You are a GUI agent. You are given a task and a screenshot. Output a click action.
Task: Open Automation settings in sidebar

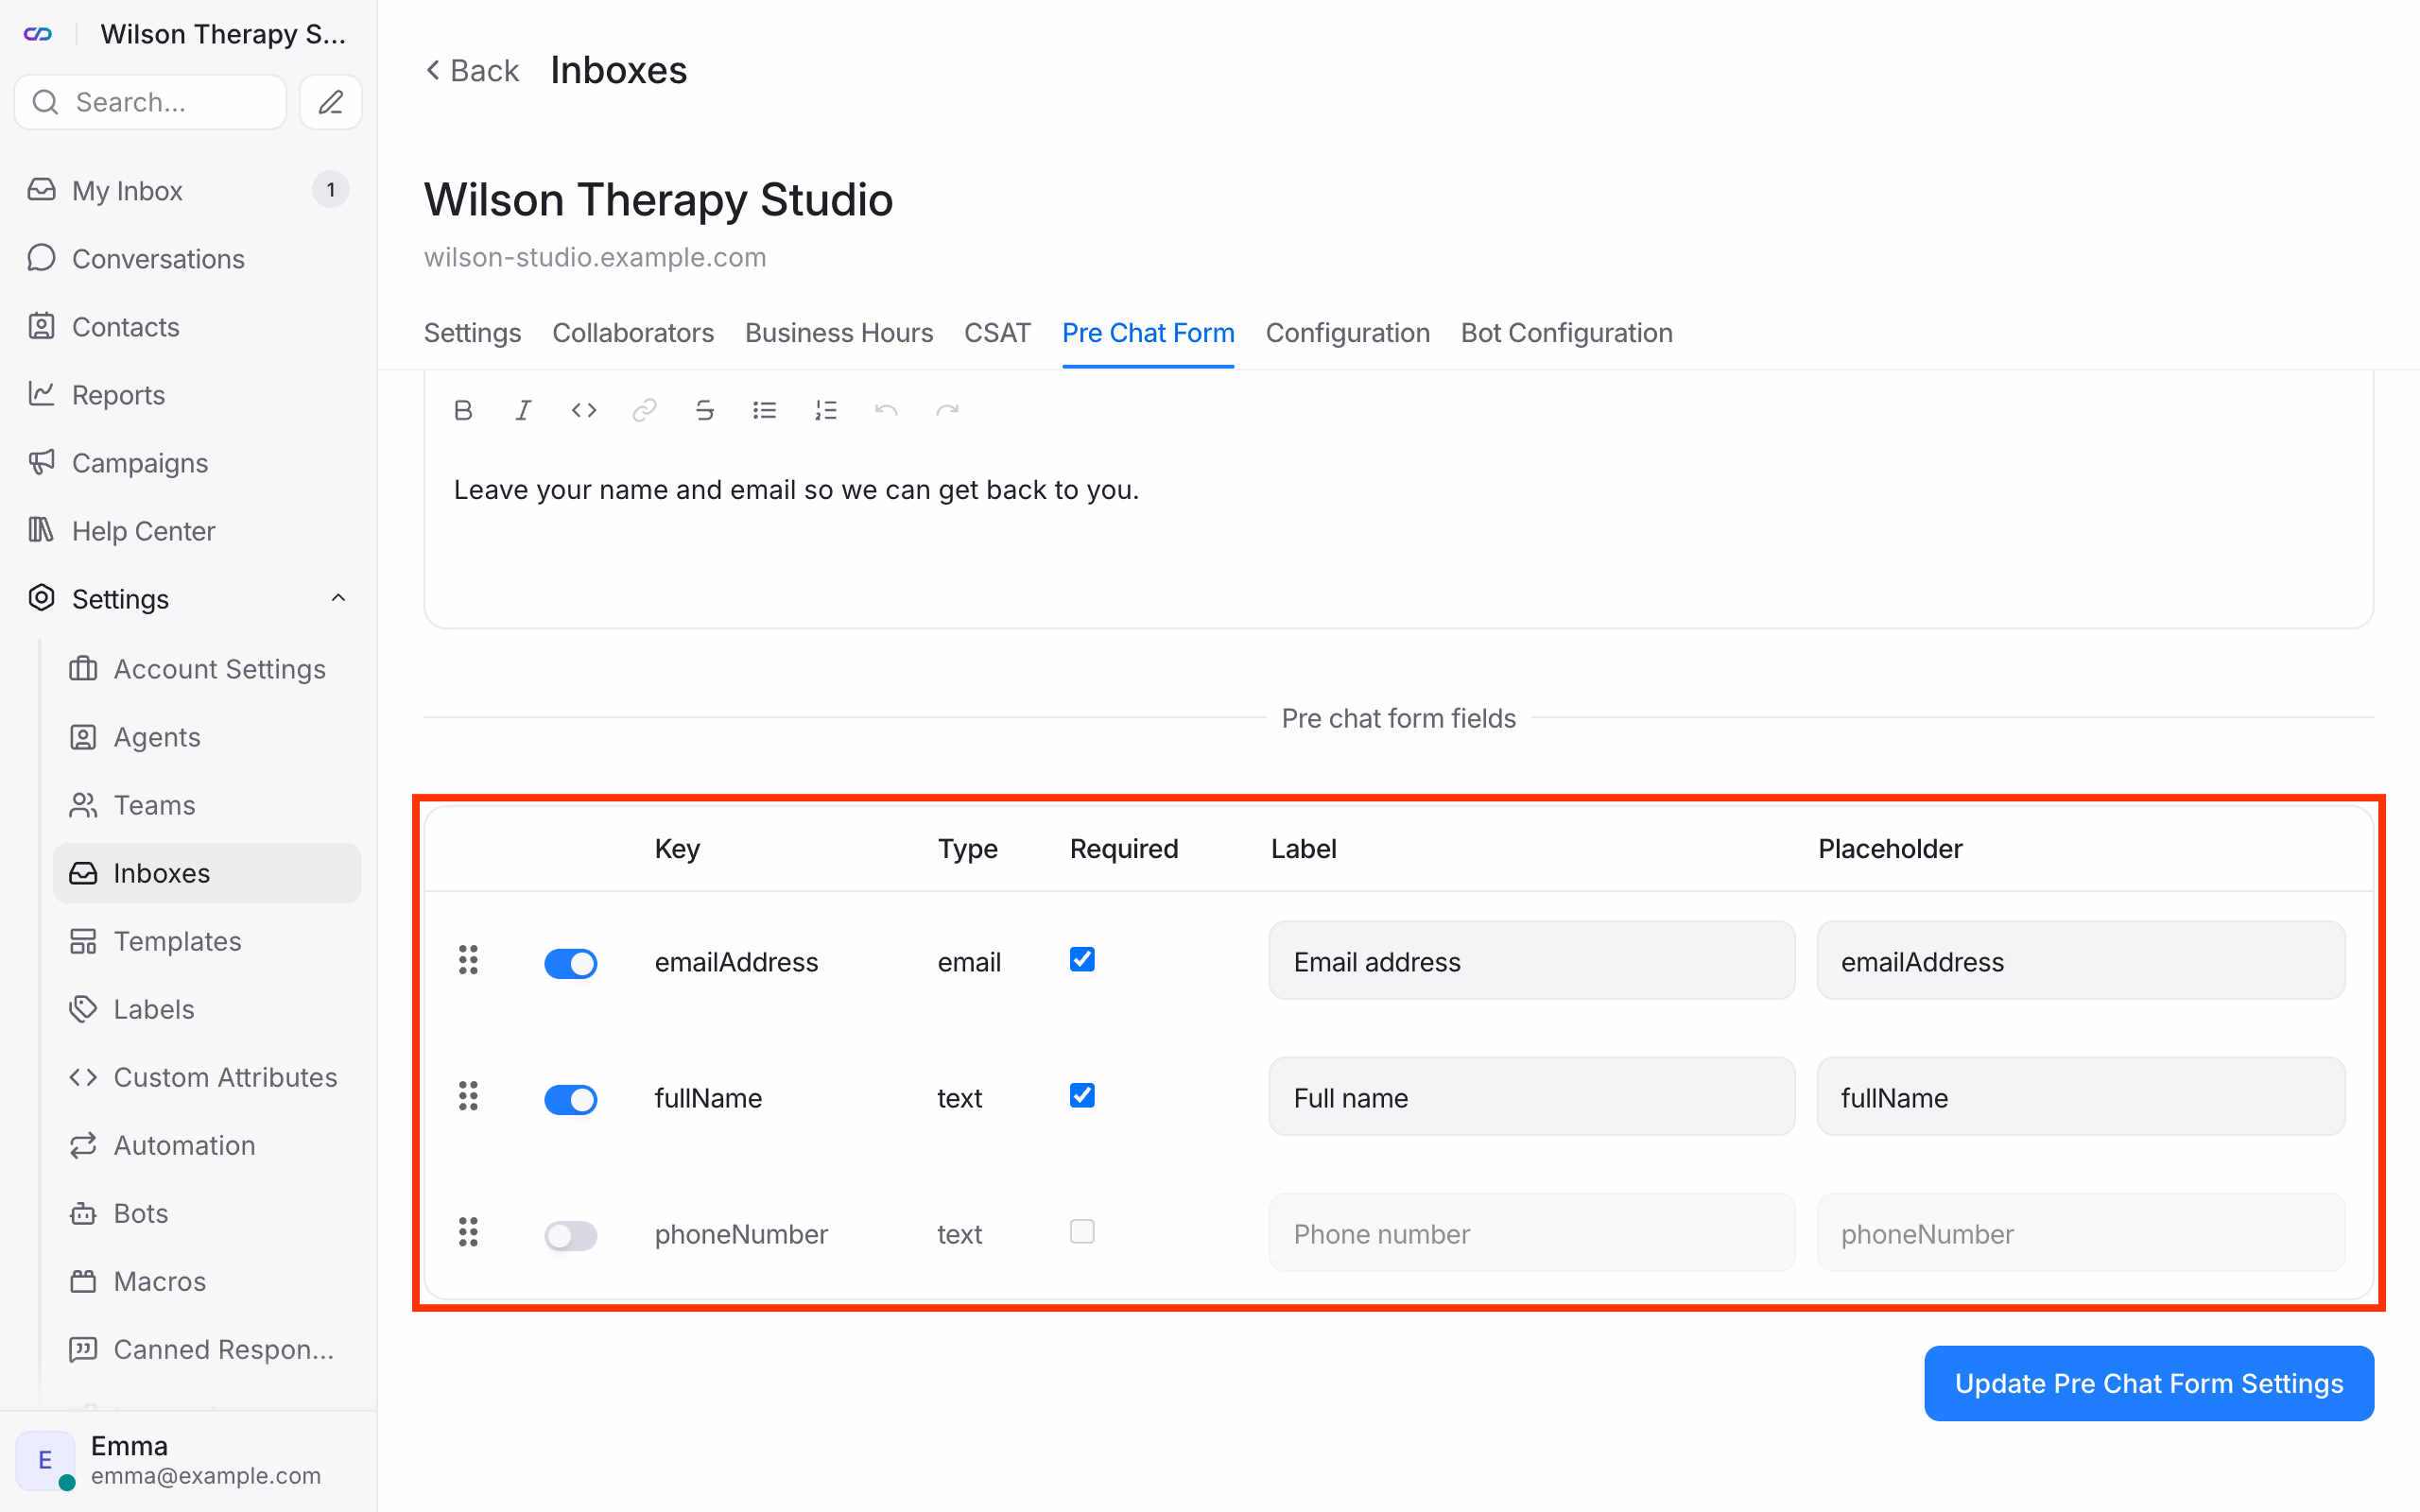click(x=206, y=1145)
